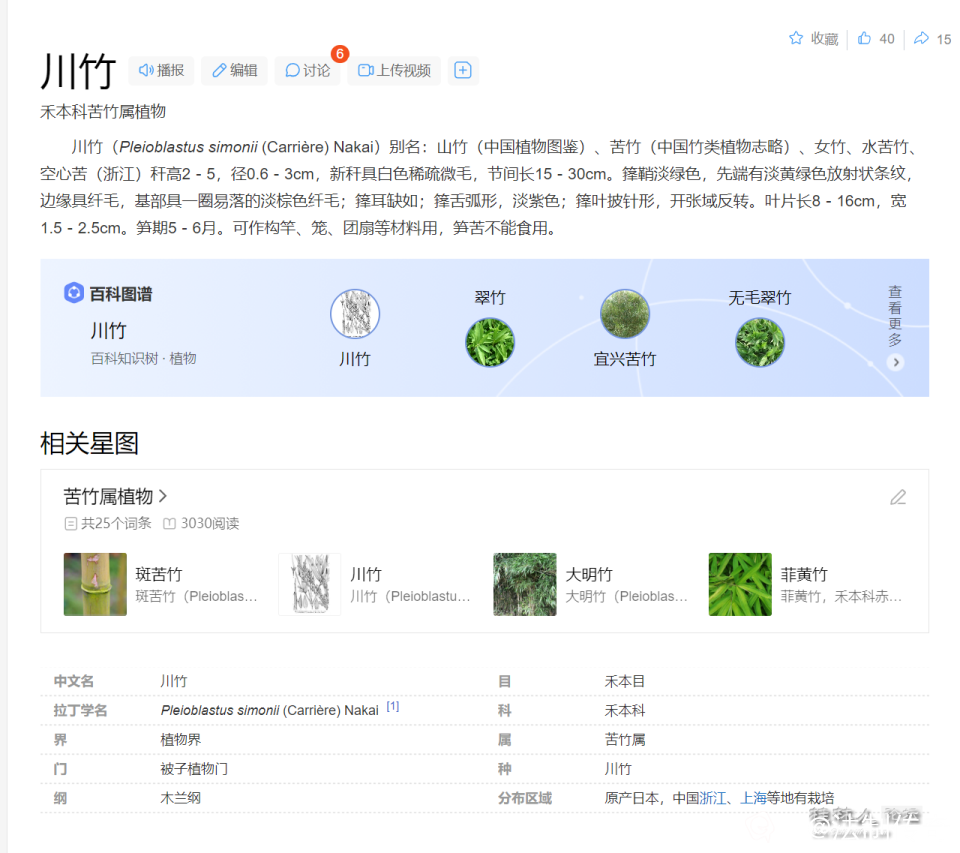Screen dimensions: 960x853
Task: Click the plus icon next to 上传视频
Action: coord(462,70)
